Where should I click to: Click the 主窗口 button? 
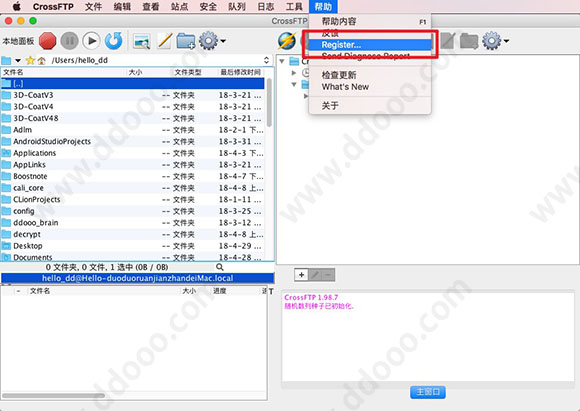pos(428,392)
